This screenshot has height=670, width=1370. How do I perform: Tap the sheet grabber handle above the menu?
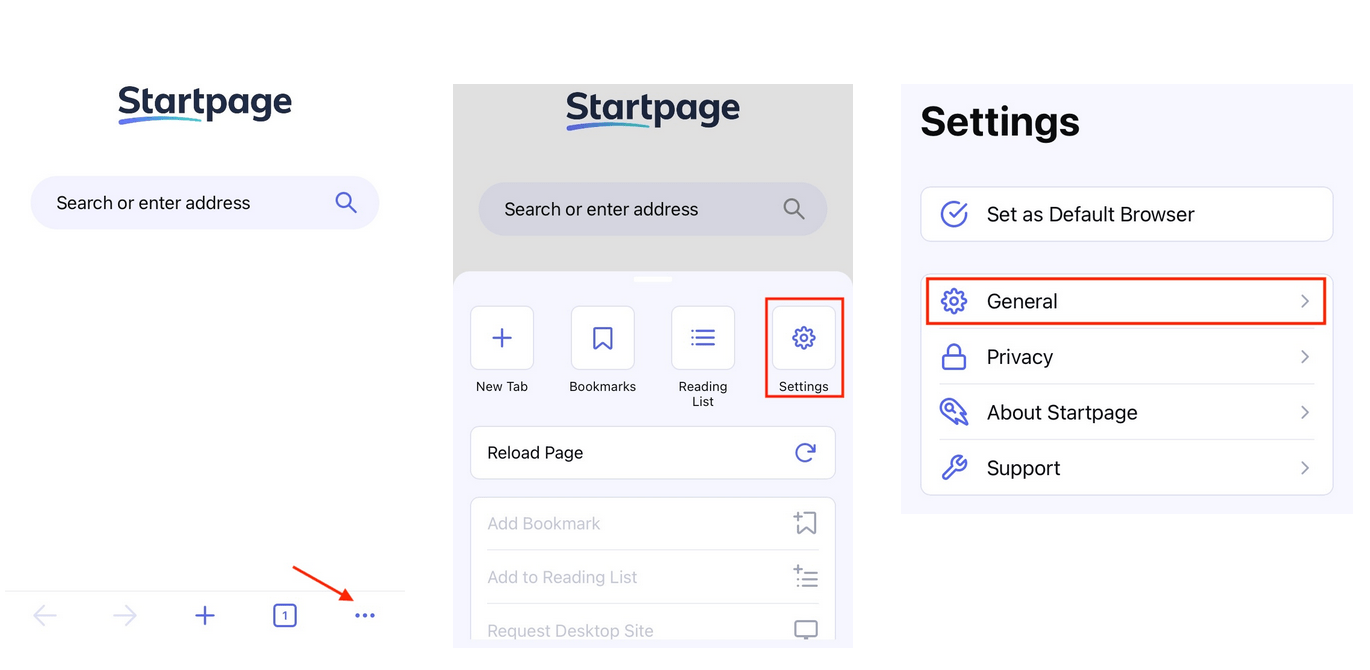tap(653, 278)
